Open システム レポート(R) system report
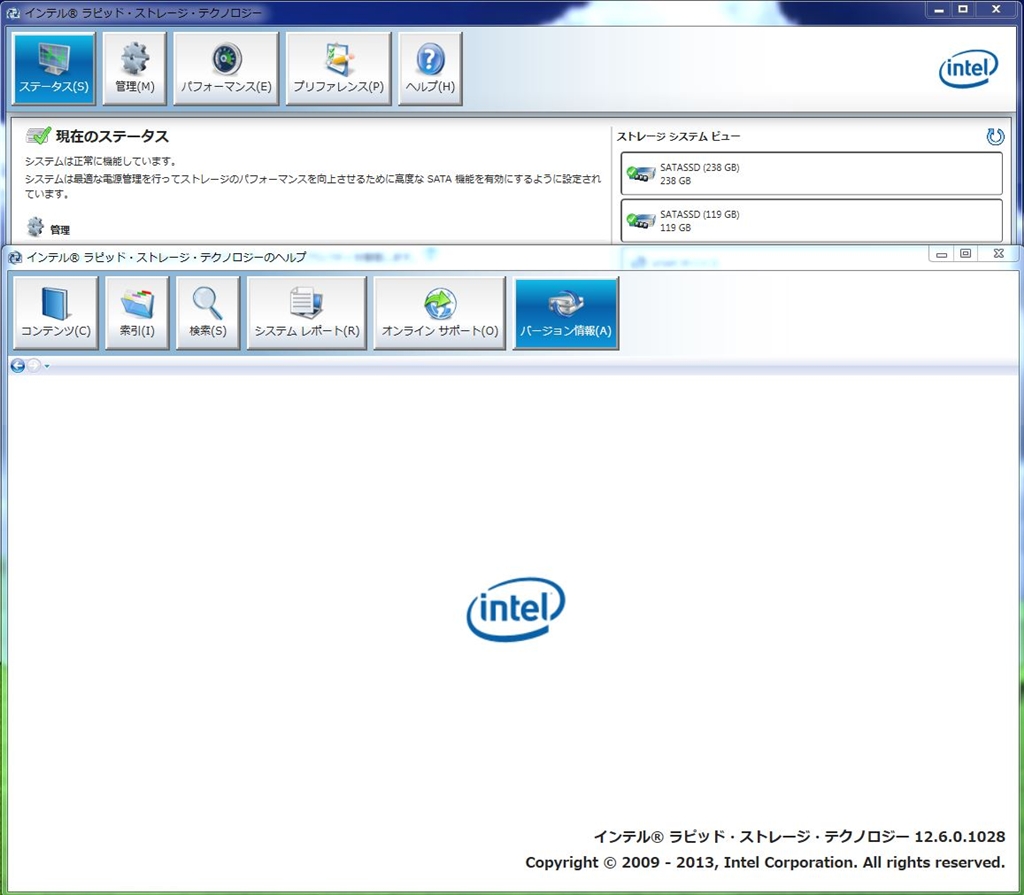This screenshot has width=1024, height=895. pyautogui.click(x=306, y=313)
